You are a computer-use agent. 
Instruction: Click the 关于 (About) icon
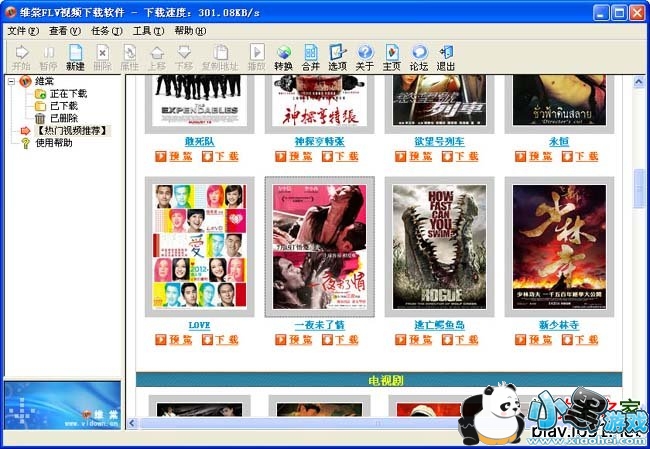point(365,57)
